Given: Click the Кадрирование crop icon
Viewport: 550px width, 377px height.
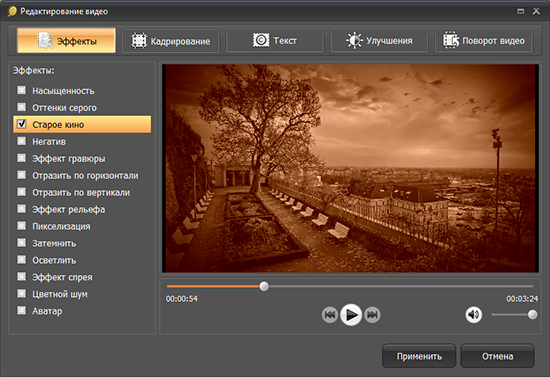Looking at the screenshot, I should (139, 41).
